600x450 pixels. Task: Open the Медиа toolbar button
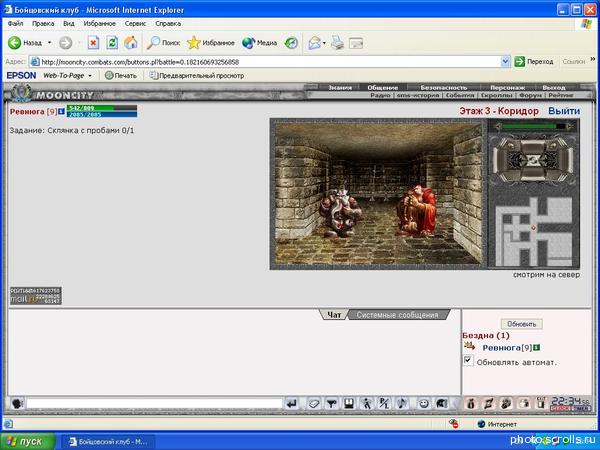pyautogui.click(x=259, y=43)
